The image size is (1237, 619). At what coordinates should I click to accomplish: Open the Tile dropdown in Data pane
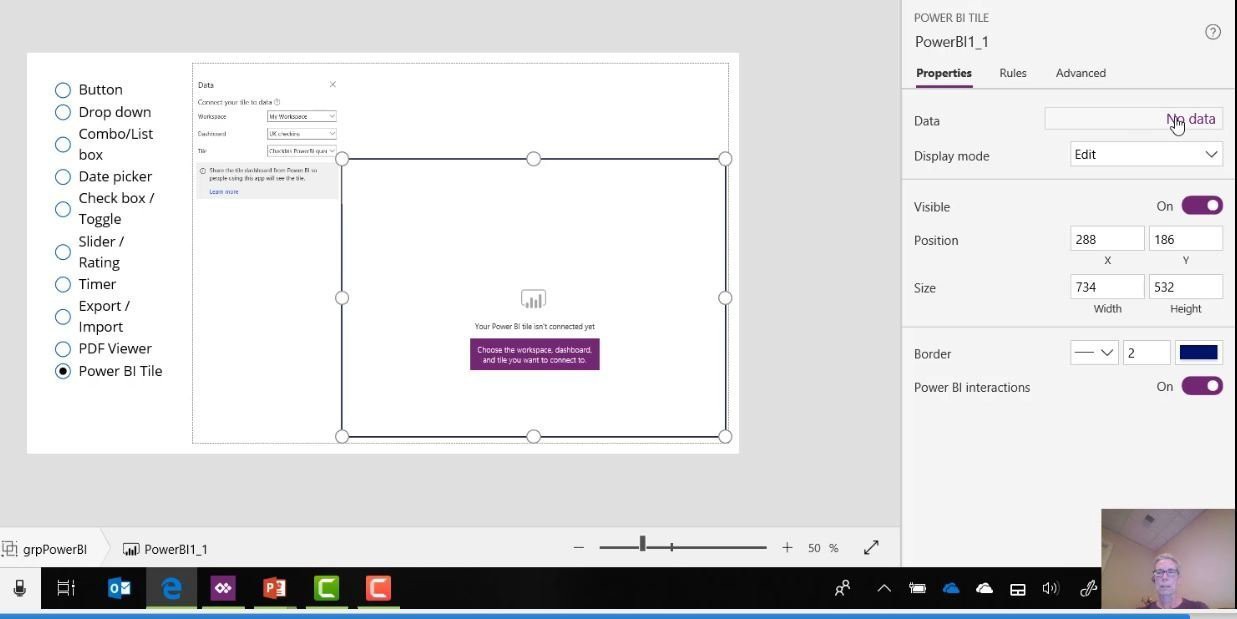point(302,151)
